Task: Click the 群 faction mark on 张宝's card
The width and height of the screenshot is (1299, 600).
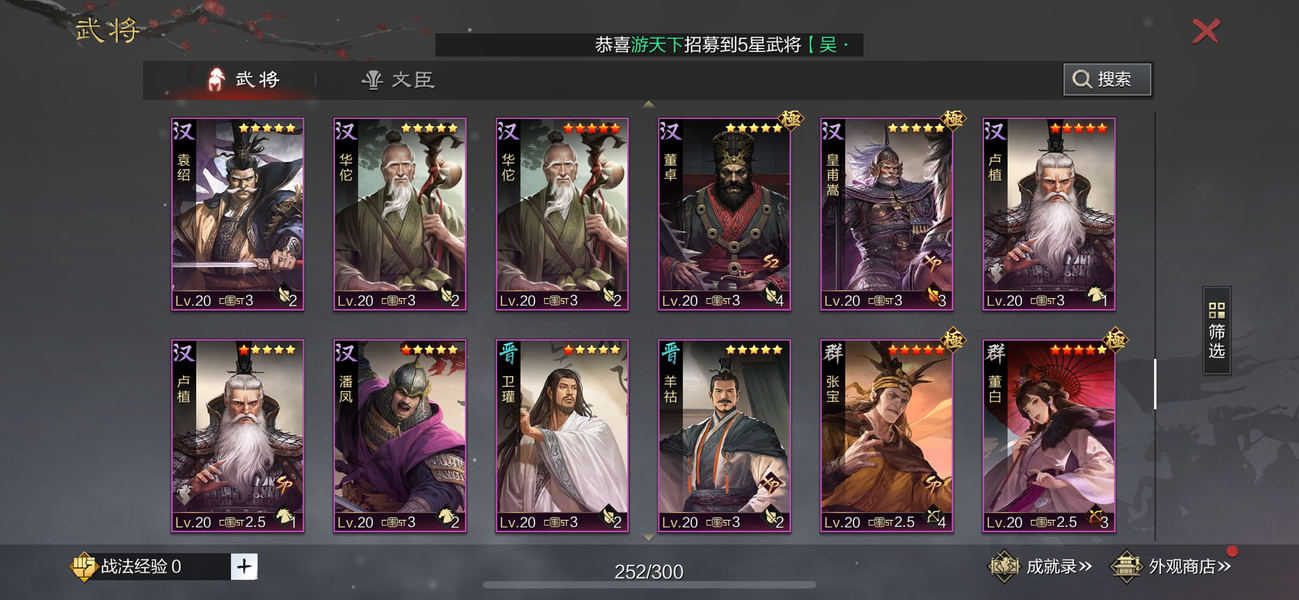Action: 832,353
